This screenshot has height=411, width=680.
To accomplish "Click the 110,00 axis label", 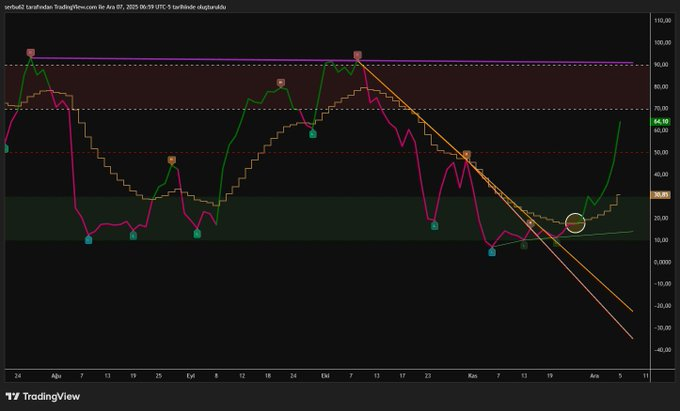I will [x=662, y=20].
